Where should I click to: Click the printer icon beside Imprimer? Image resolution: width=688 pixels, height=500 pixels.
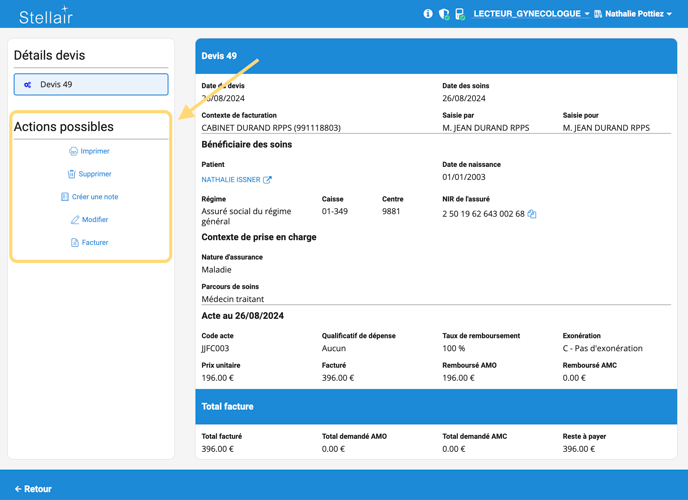pyautogui.click(x=73, y=151)
